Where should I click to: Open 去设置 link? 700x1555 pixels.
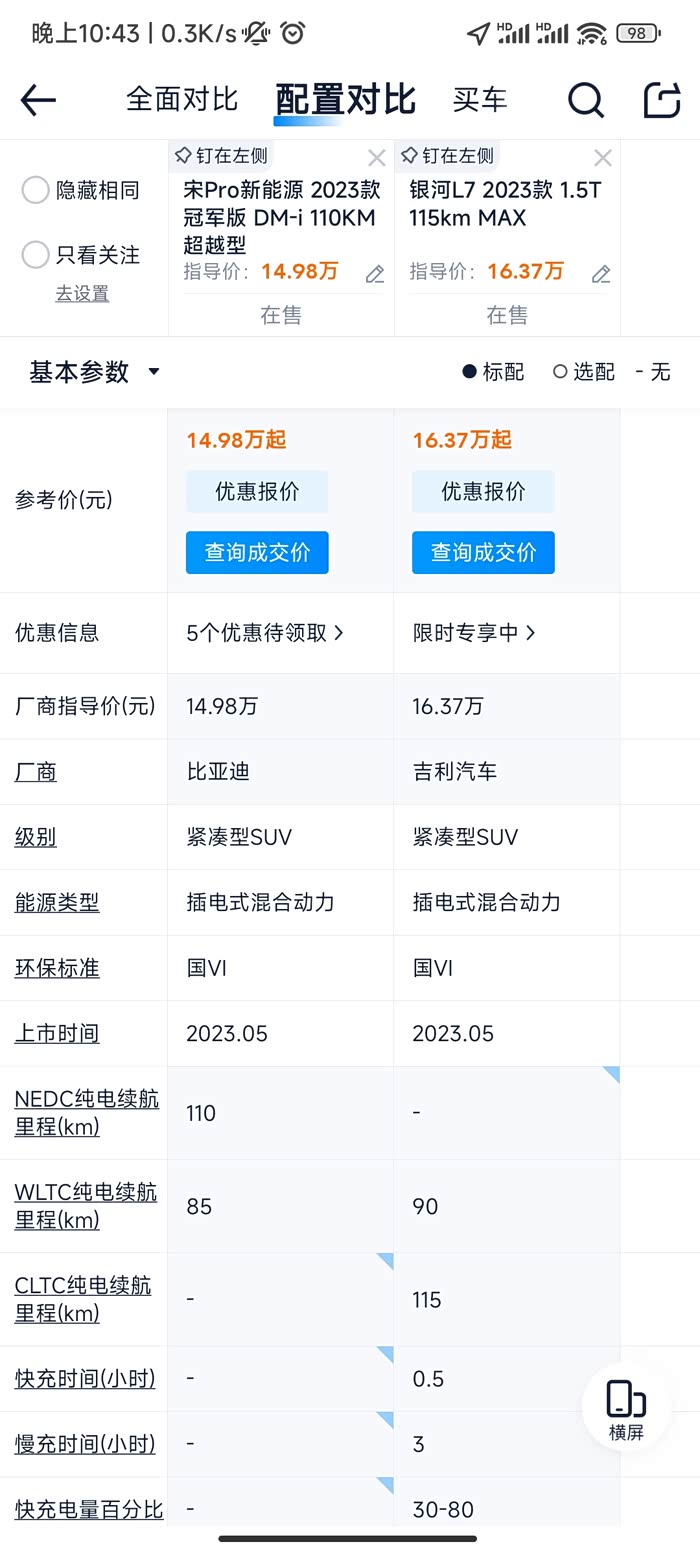pos(82,294)
